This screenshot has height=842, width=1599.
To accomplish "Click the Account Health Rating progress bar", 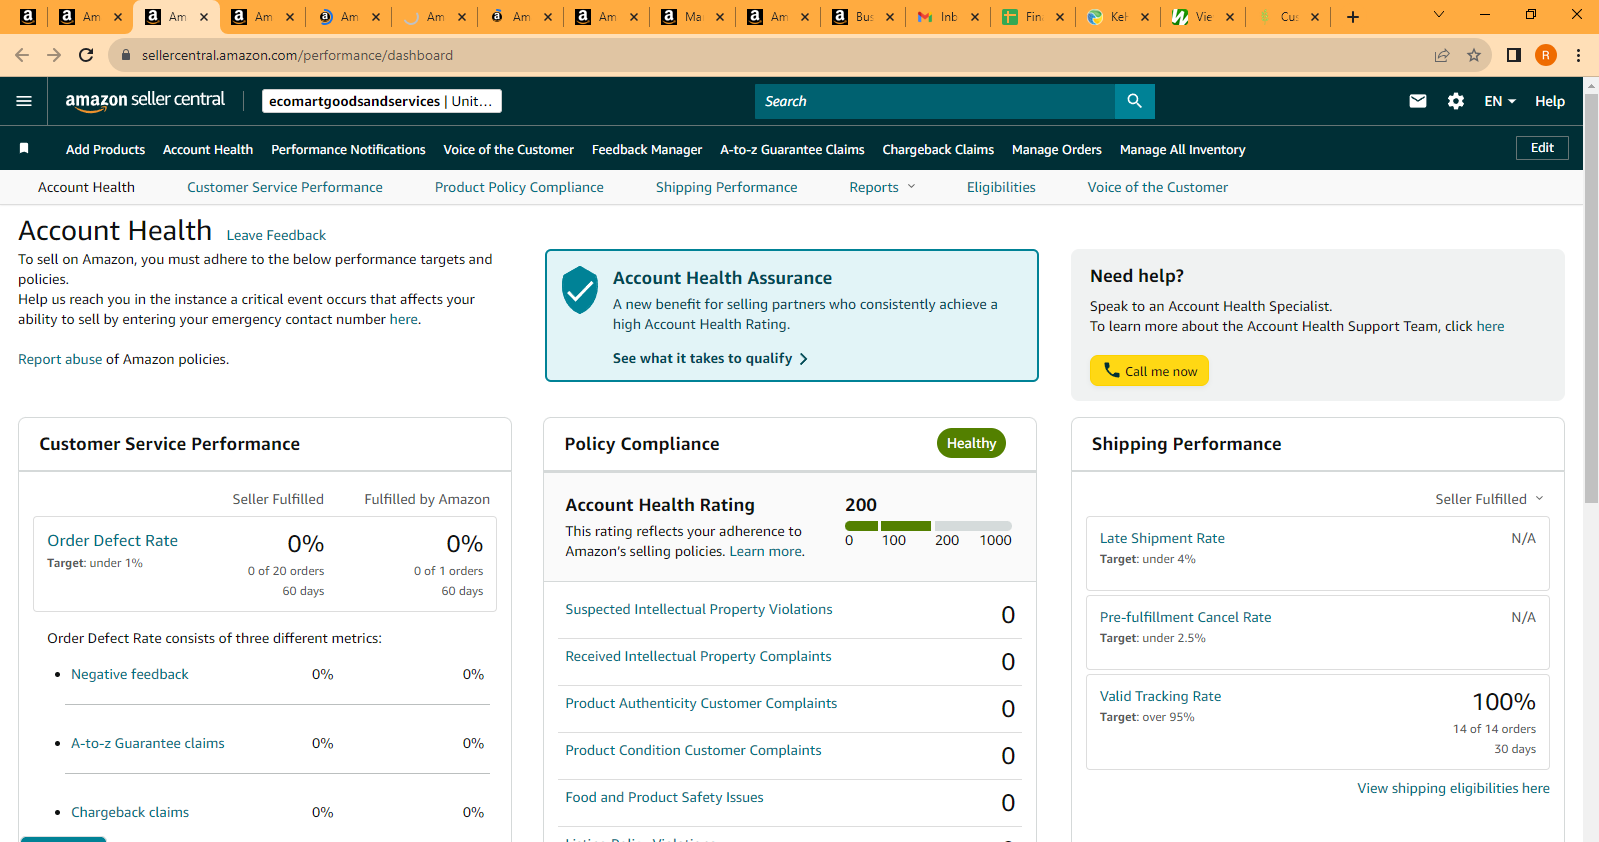I will tap(928, 525).
